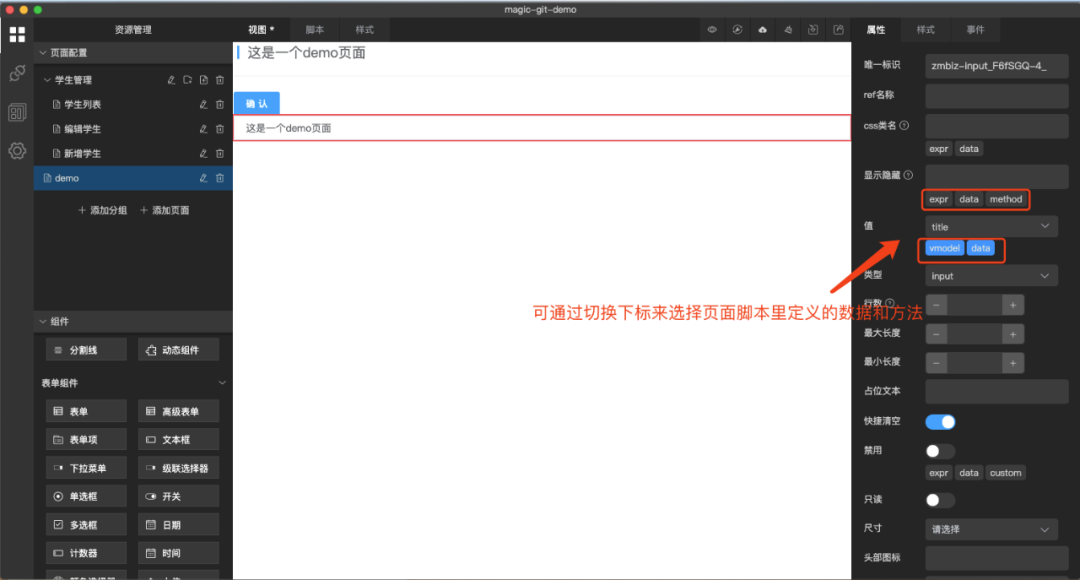
Task: Click the 确认 button on the canvas
Action: (x=258, y=103)
